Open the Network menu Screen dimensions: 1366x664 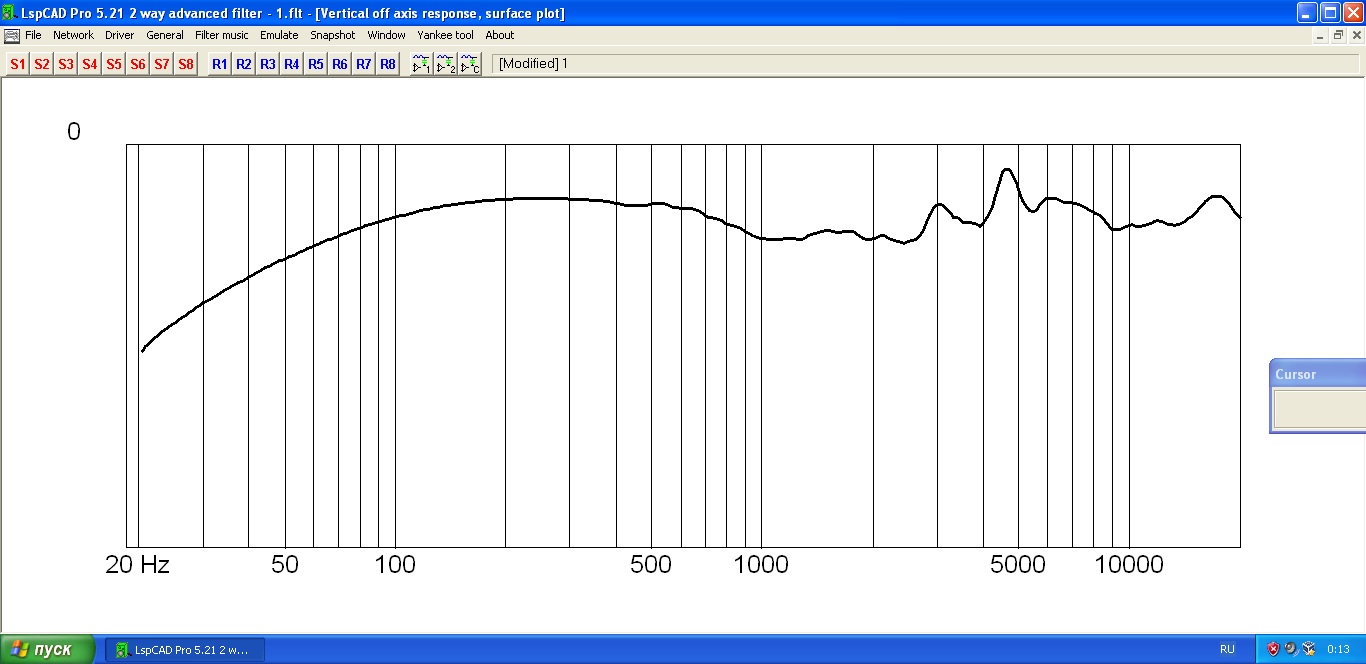coord(73,35)
